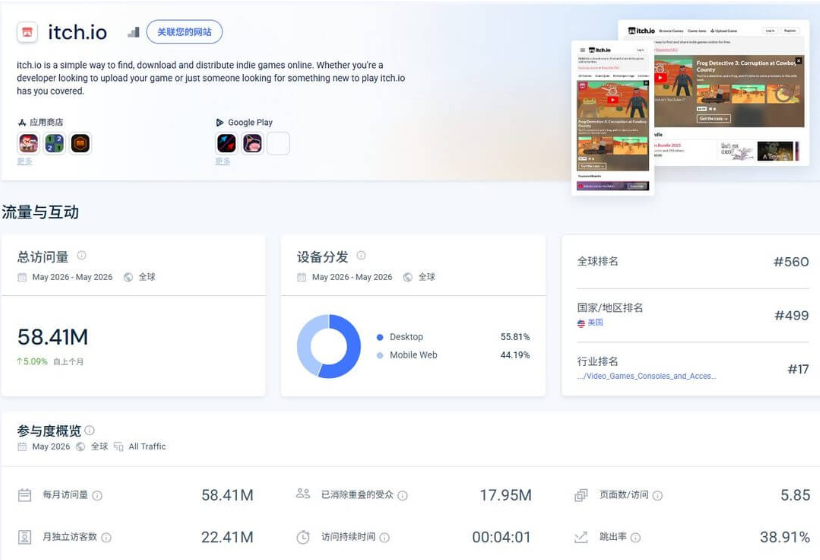Click the 00:04:01 visit duration value

pyautogui.click(x=502, y=537)
